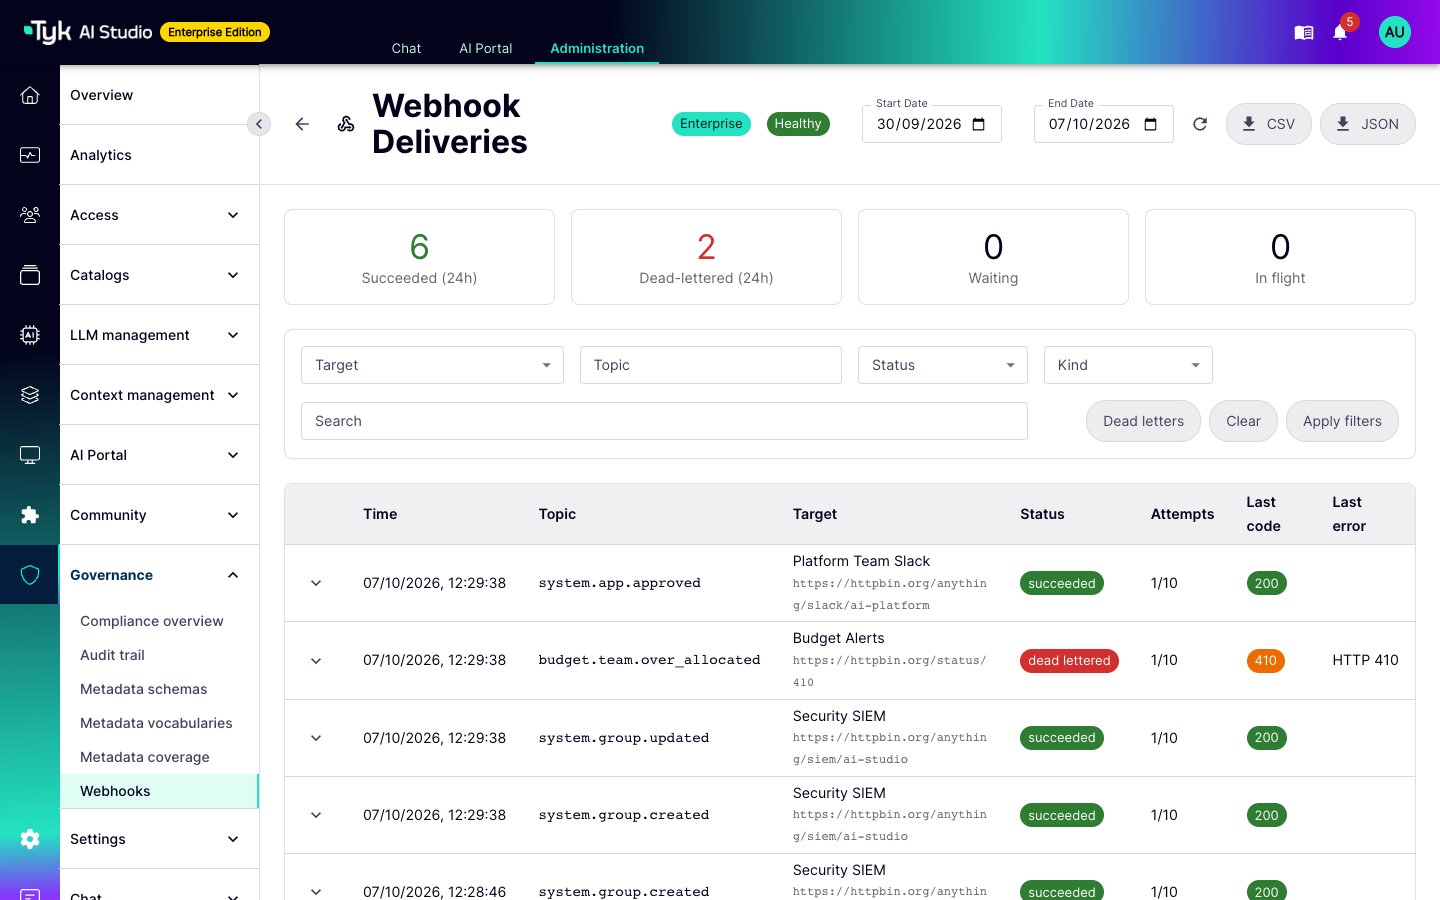Open the Governance shield icon
Image resolution: width=1440 pixels, height=900 pixels.
point(30,575)
